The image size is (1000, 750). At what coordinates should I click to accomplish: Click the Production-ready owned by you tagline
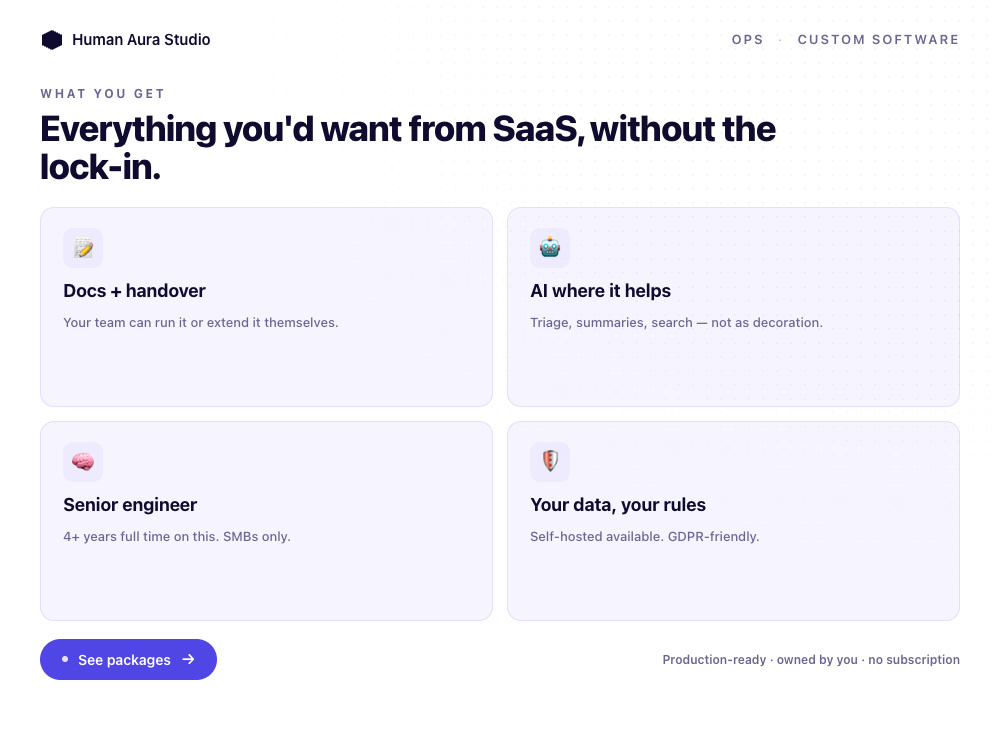click(811, 659)
